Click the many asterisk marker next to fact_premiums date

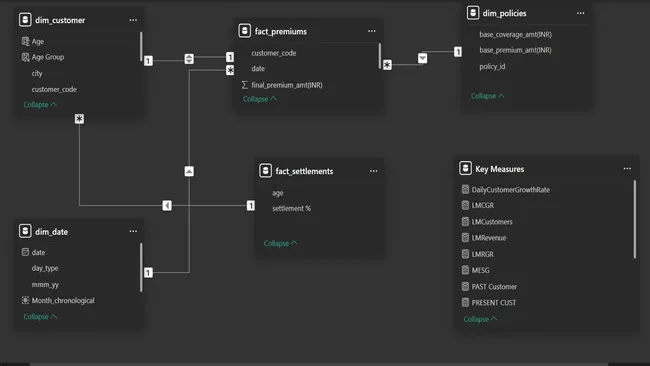tap(230, 70)
